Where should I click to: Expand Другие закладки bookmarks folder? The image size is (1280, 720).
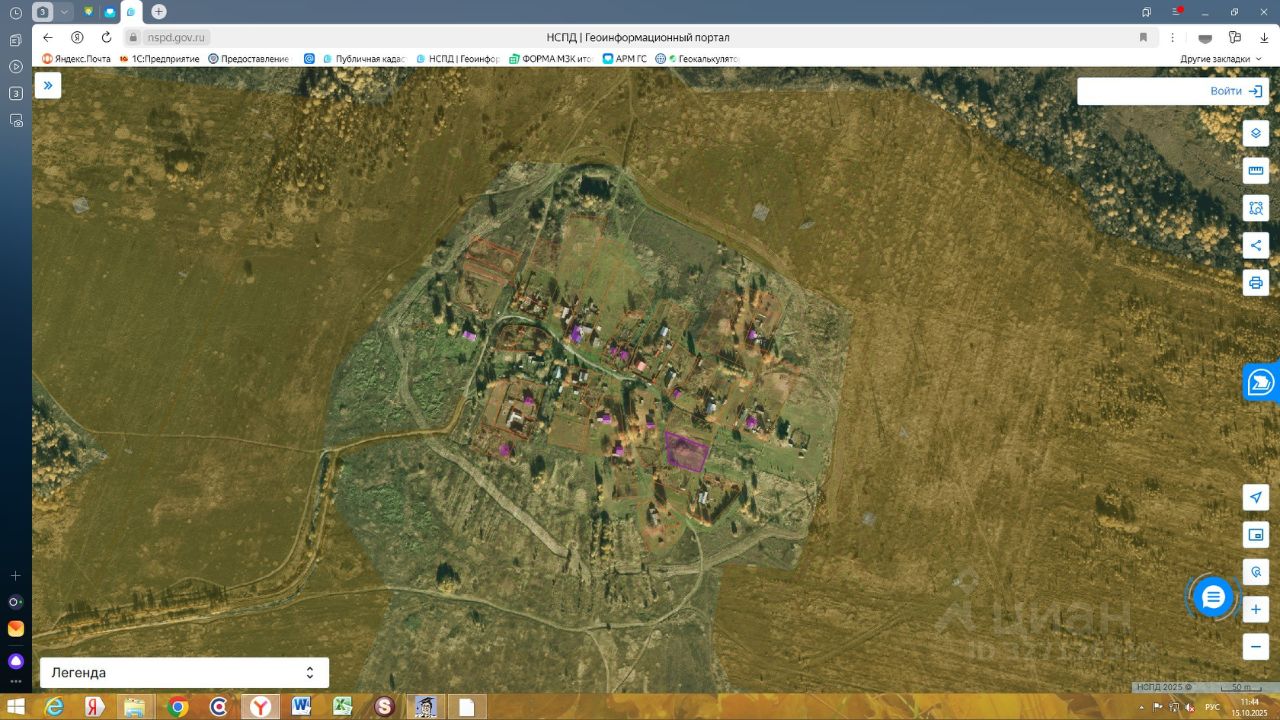click(1222, 59)
